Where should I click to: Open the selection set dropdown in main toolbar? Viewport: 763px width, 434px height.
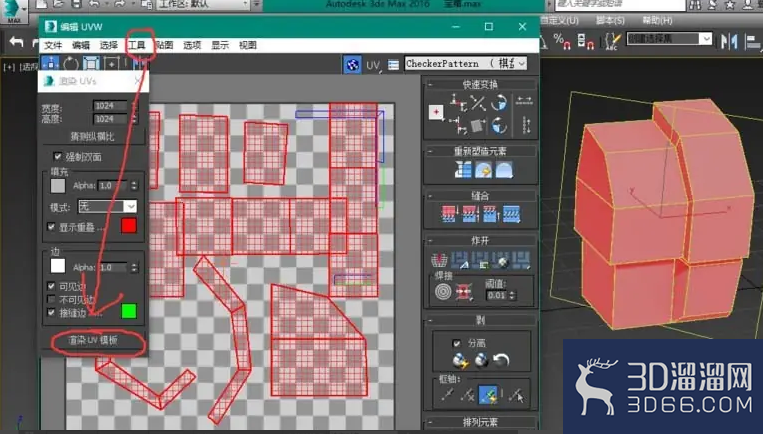pos(669,39)
